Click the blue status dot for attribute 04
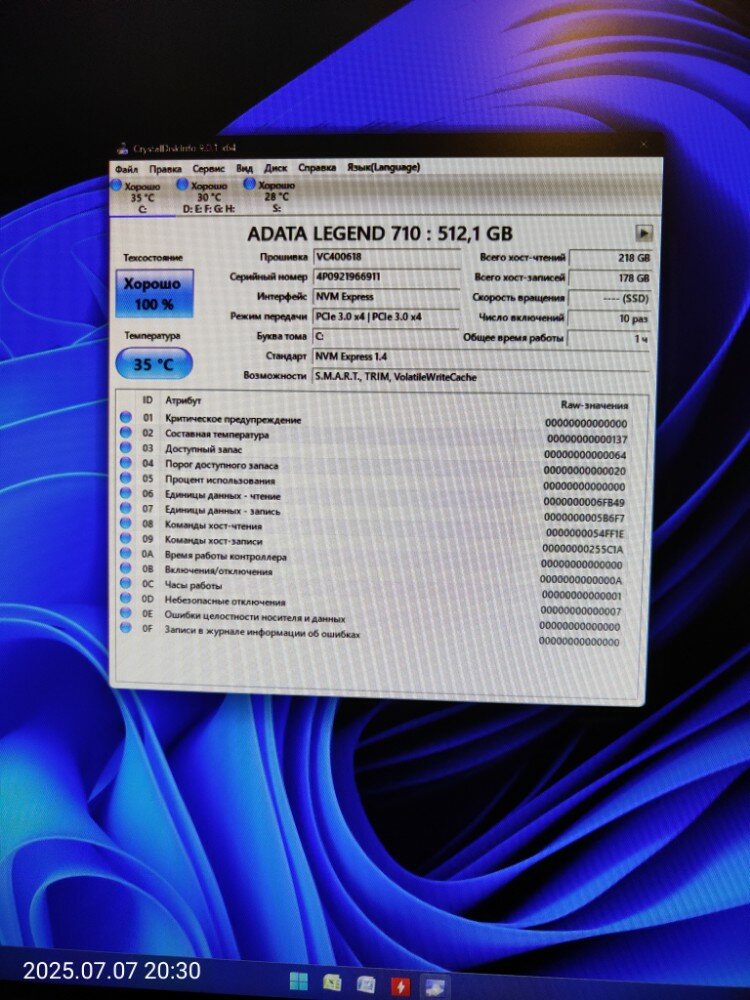Screen dimensions: 750x1000 126,464
